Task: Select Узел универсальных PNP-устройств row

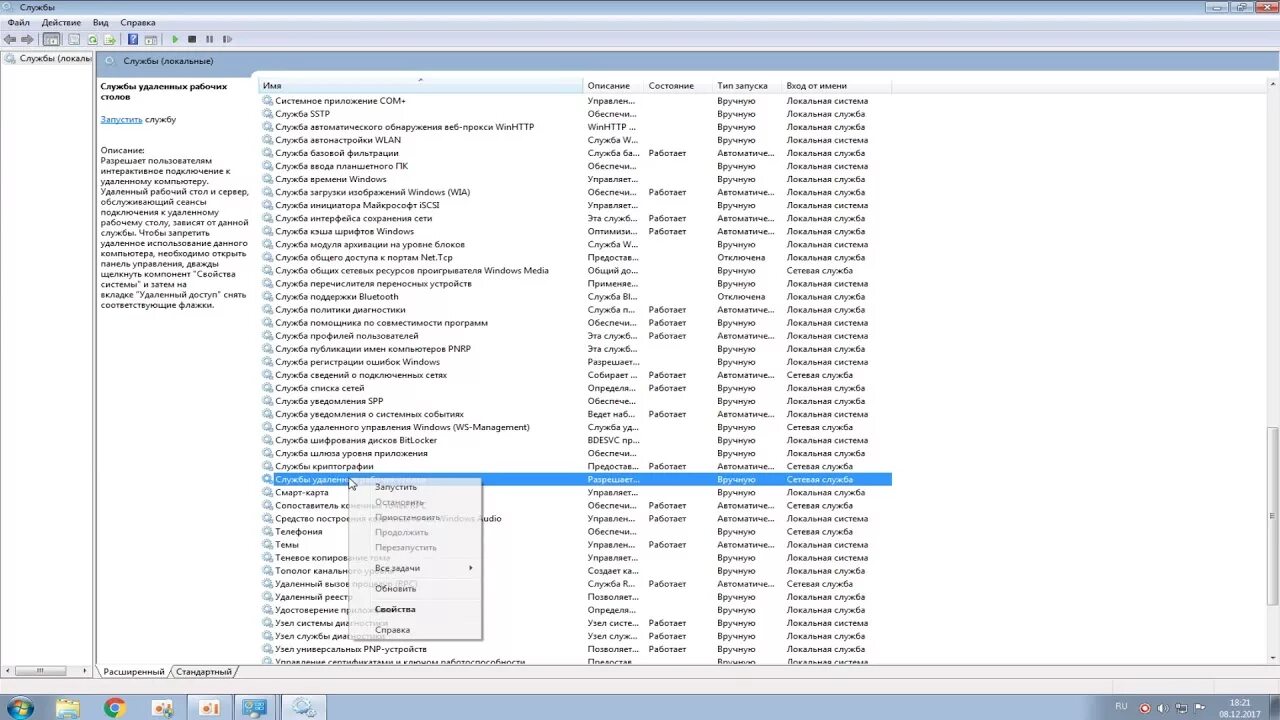Action: pyautogui.click(x=576, y=649)
